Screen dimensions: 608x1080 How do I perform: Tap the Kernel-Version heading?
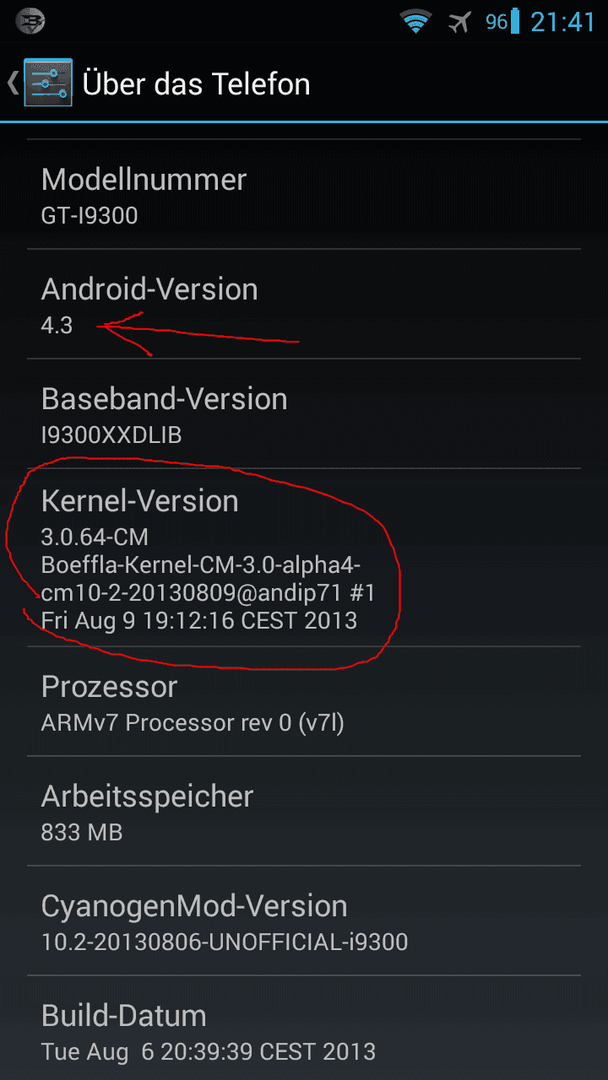click(140, 501)
